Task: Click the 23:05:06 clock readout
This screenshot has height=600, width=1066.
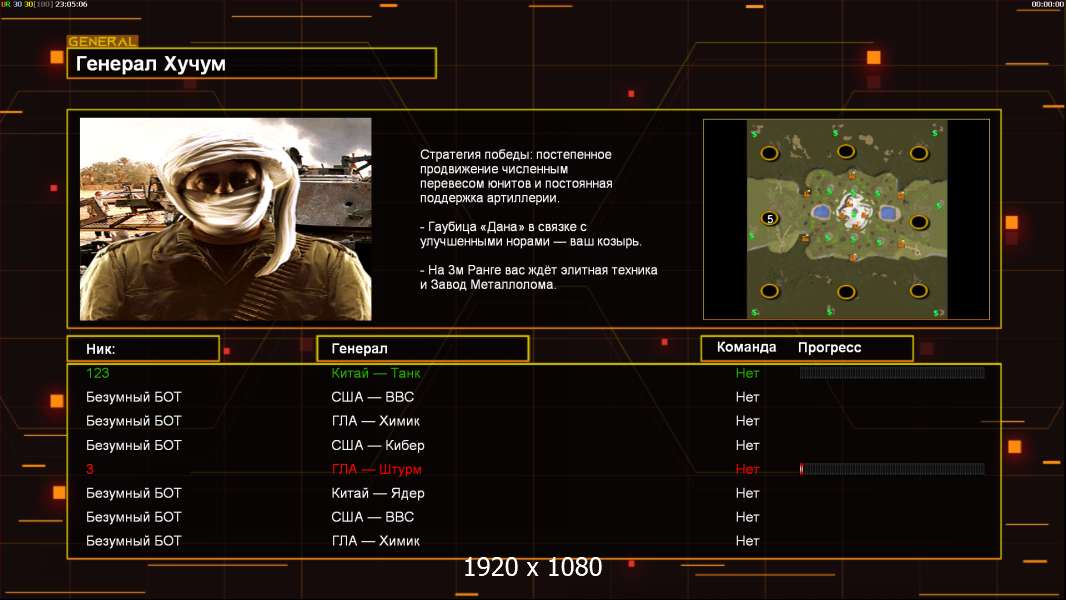Action: point(69,4)
